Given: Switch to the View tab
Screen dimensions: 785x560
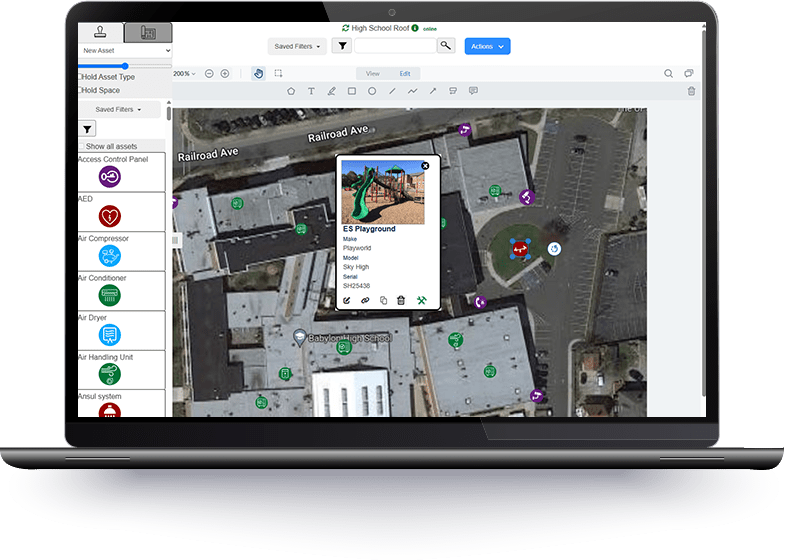Looking at the screenshot, I should (x=372, y=73).
